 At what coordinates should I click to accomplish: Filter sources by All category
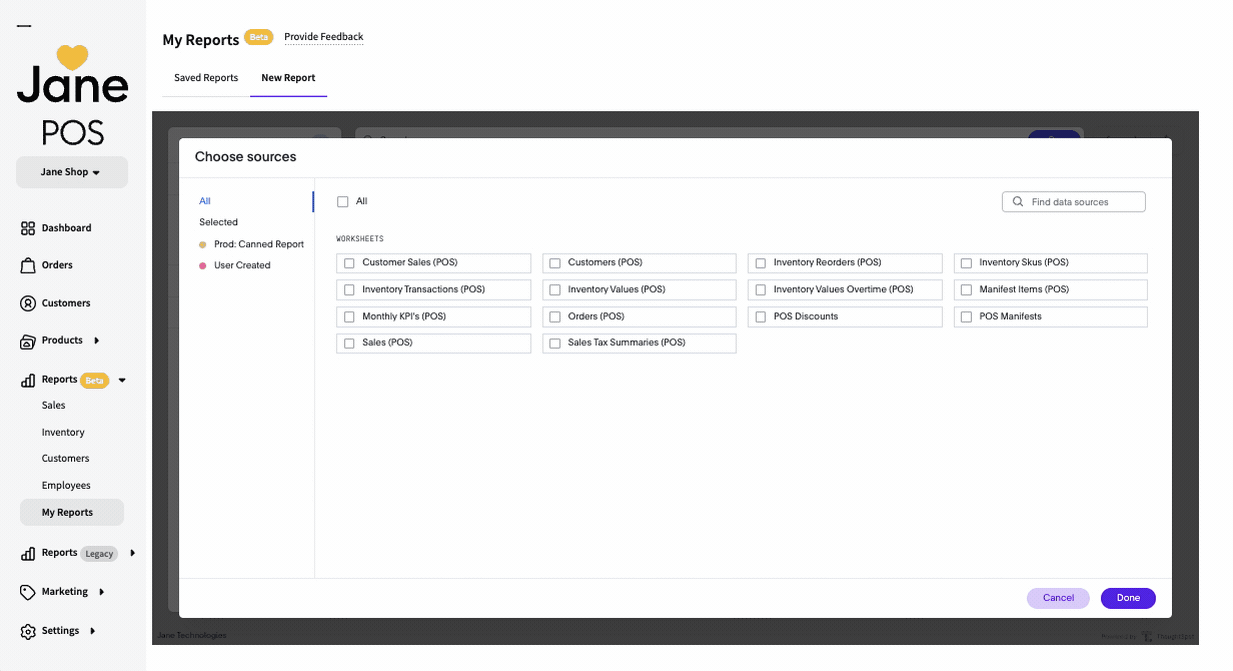point(205,201)
